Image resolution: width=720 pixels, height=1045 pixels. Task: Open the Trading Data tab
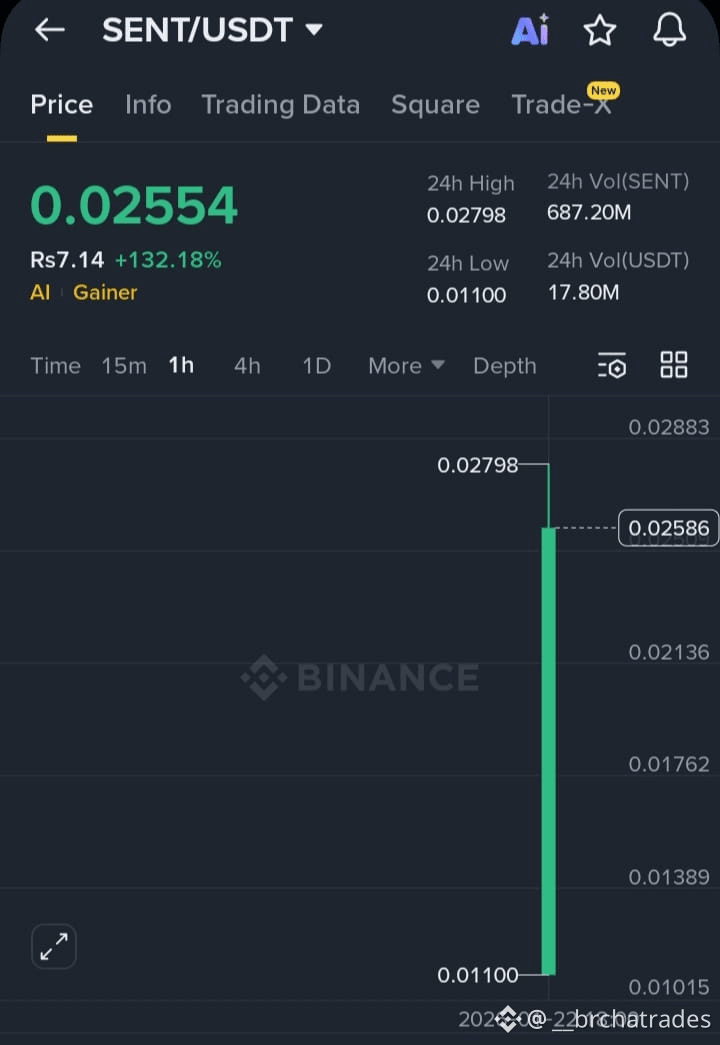pos(281,105)
